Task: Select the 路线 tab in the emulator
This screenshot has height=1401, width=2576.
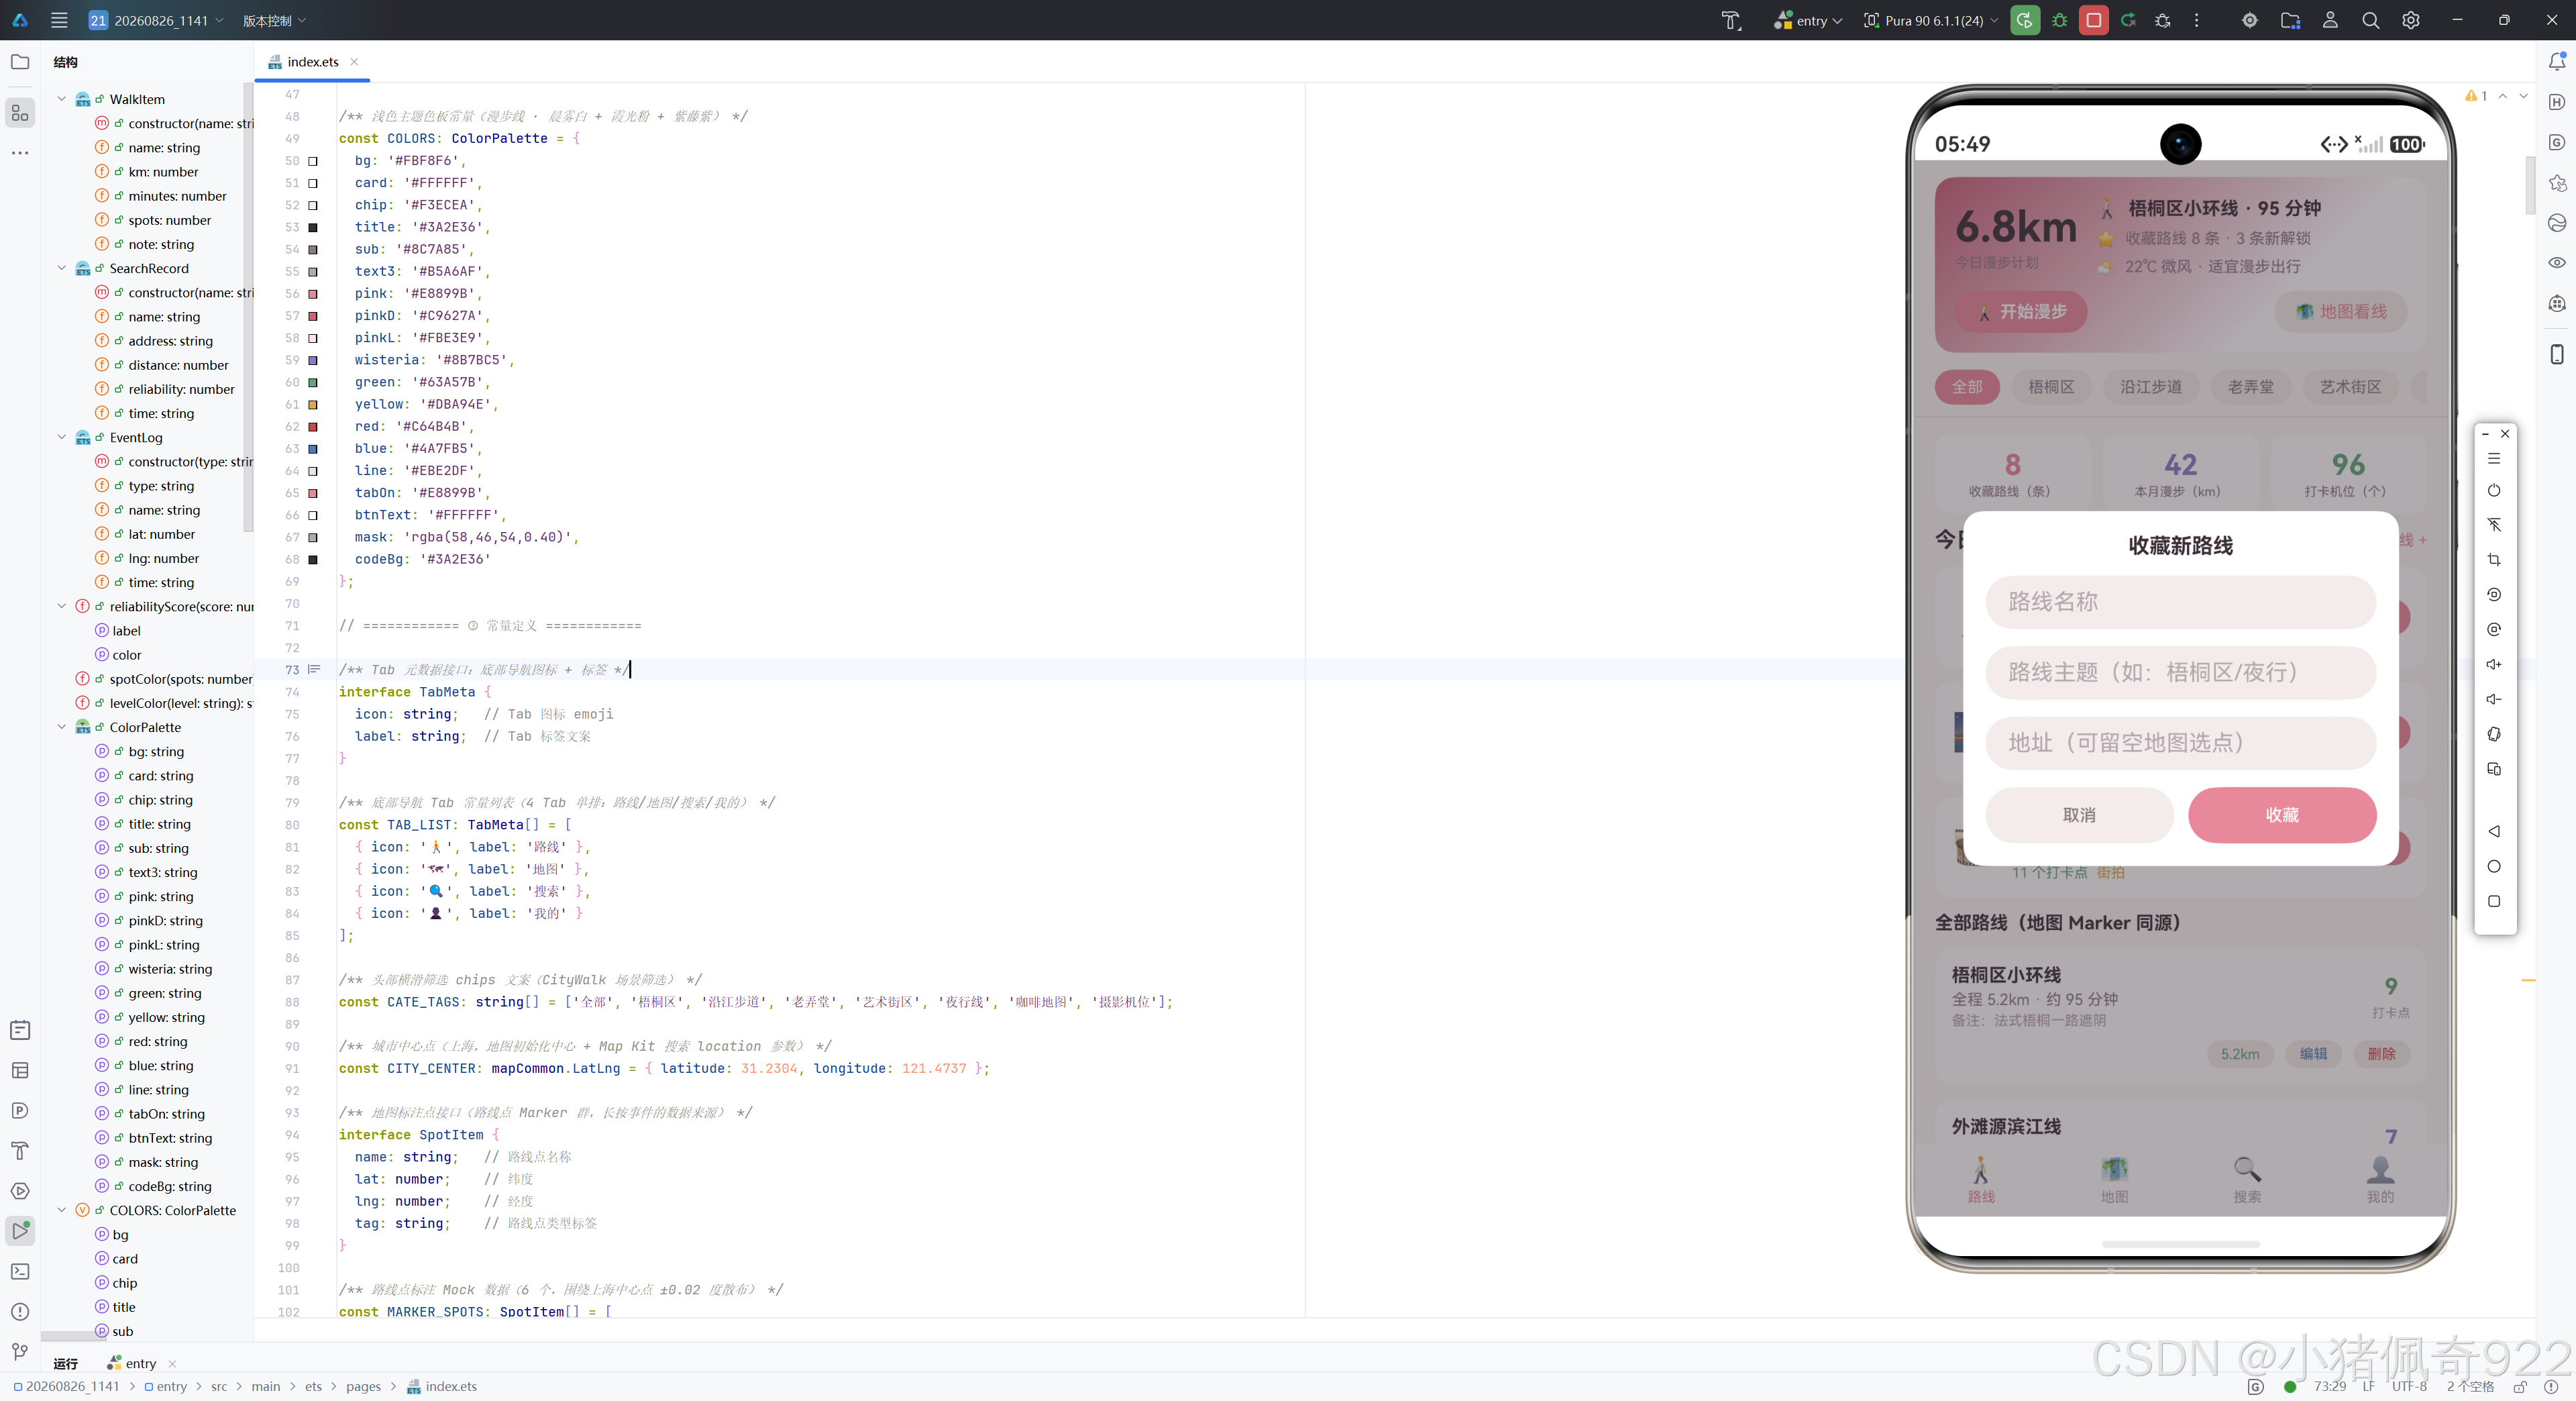Action: 1981,1180
